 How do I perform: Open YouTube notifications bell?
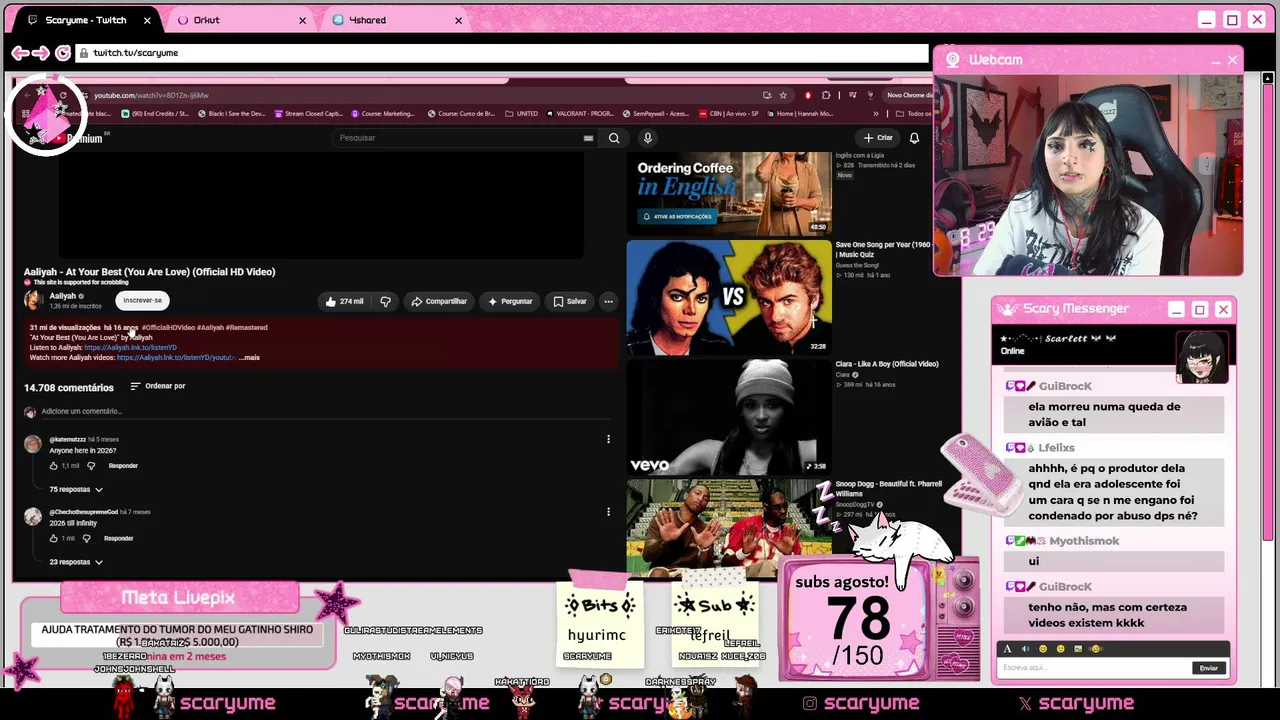914,138
